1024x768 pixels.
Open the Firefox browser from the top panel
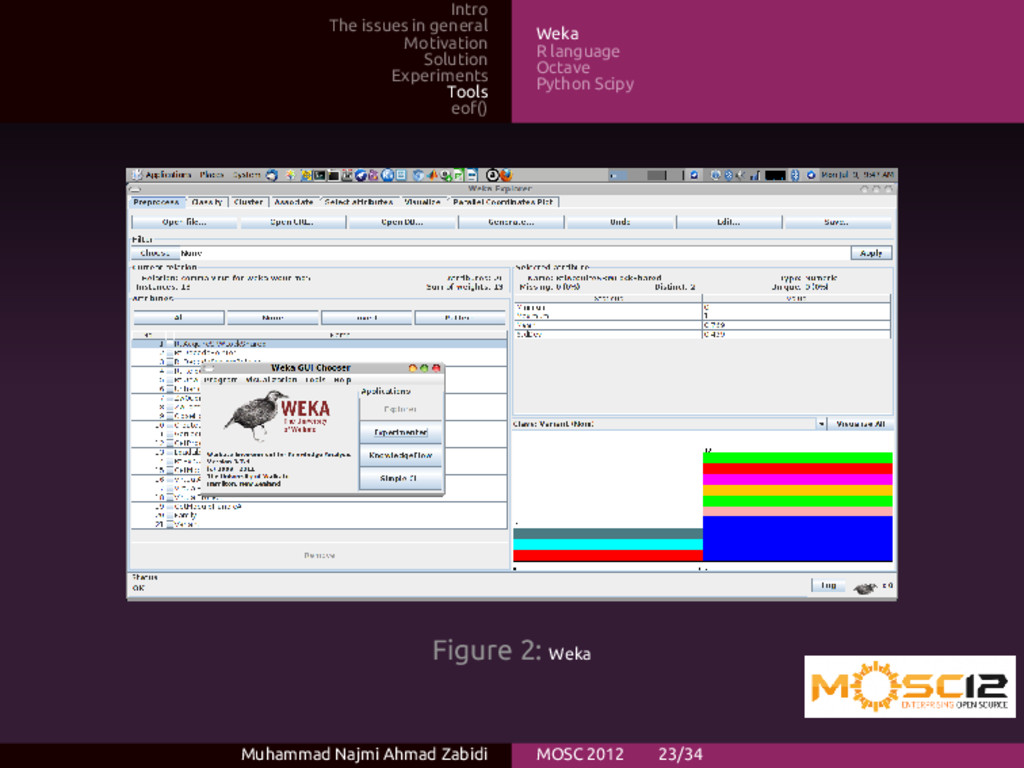tap(507, 175)
